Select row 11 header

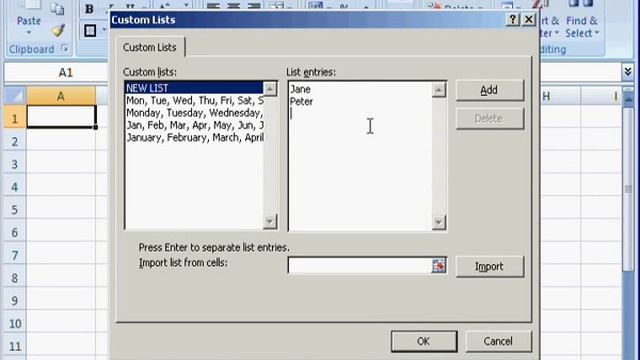[15, 347]
